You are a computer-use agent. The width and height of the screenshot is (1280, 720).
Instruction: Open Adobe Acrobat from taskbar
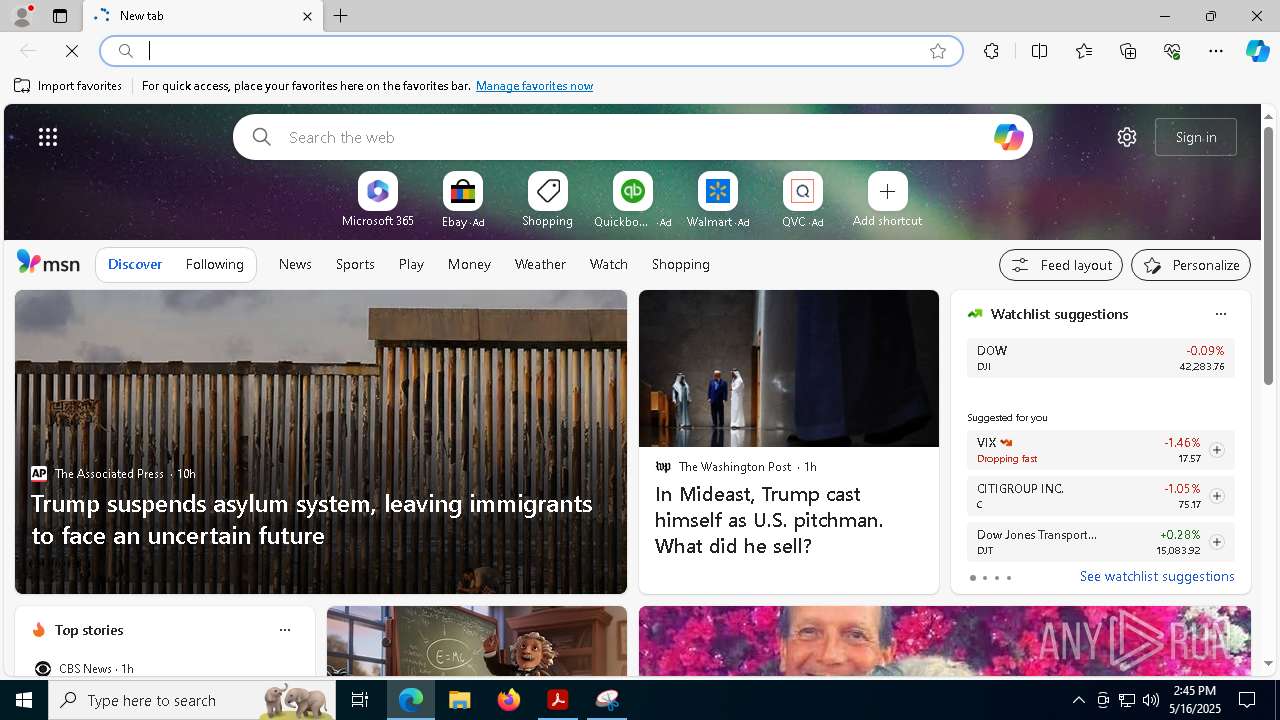pyautogui.click(x=558, y=700)
